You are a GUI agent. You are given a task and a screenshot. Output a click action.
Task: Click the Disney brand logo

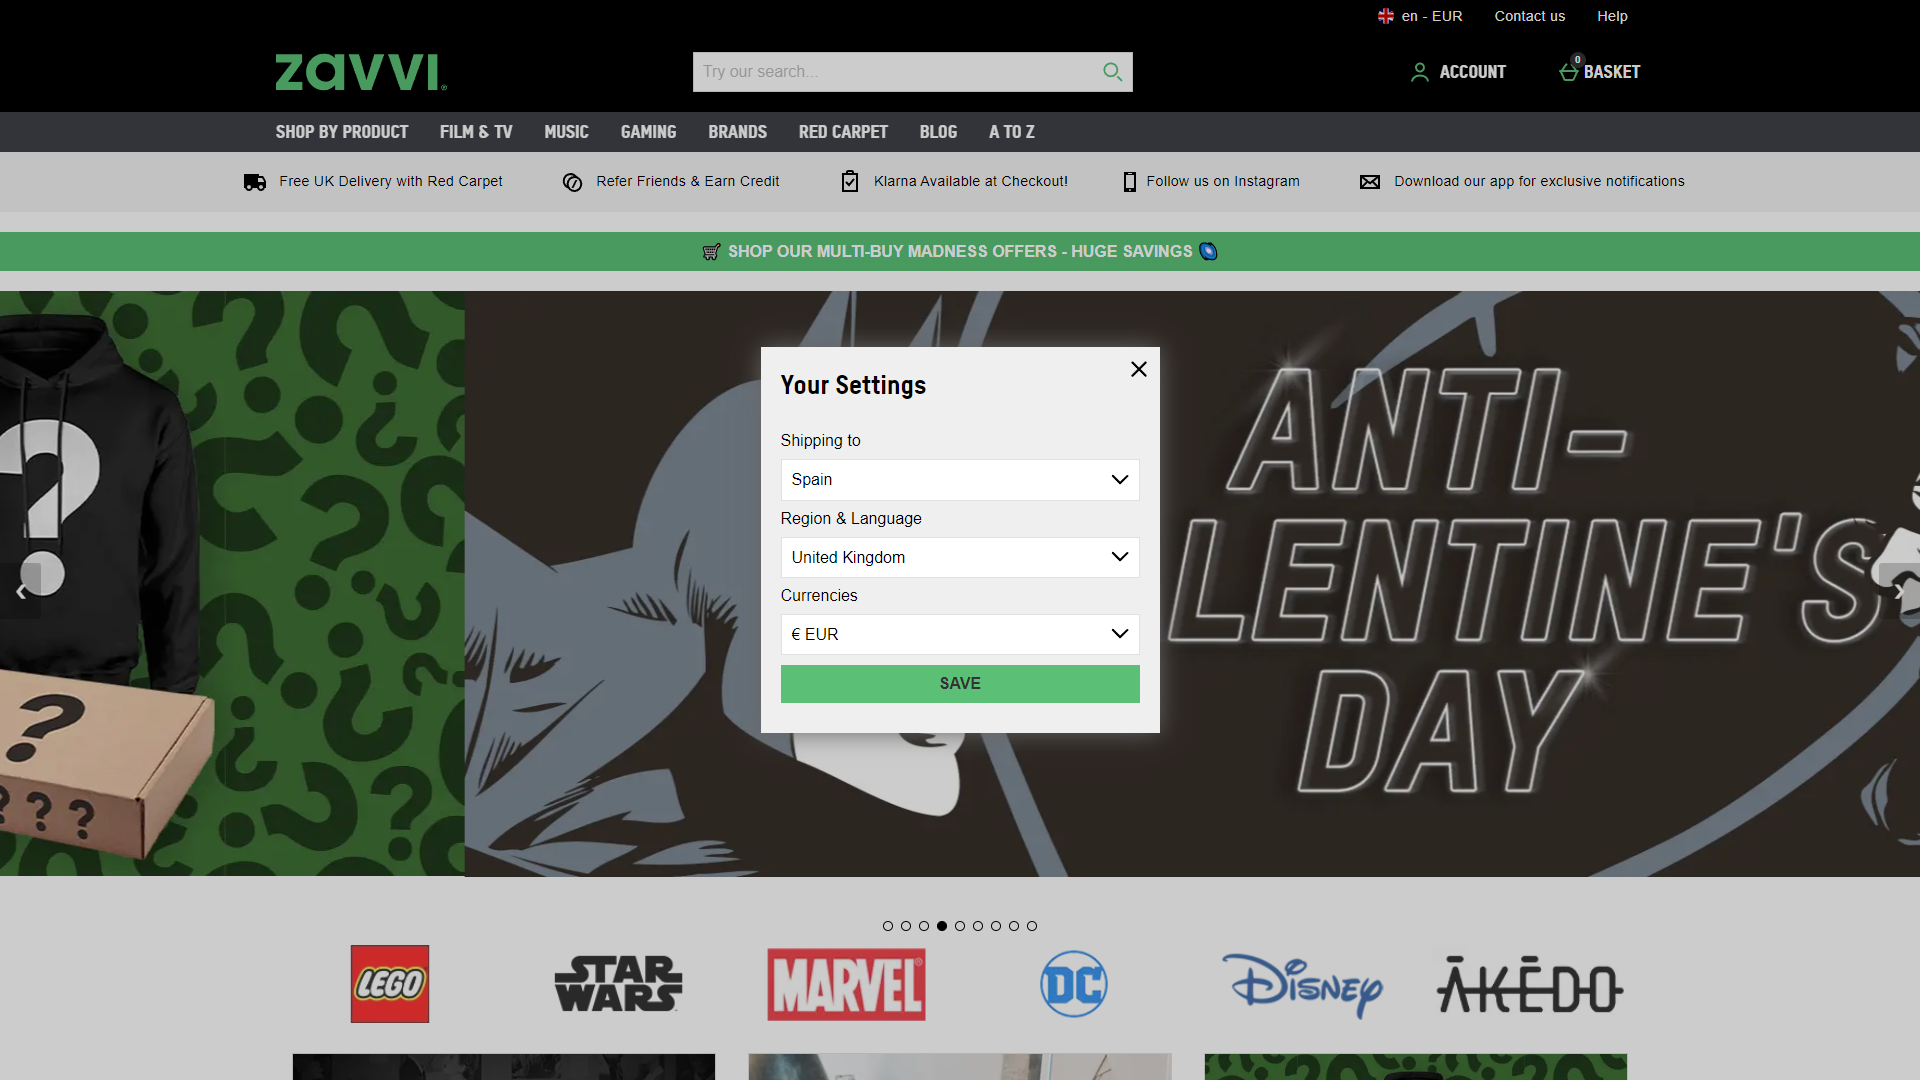1302,985
